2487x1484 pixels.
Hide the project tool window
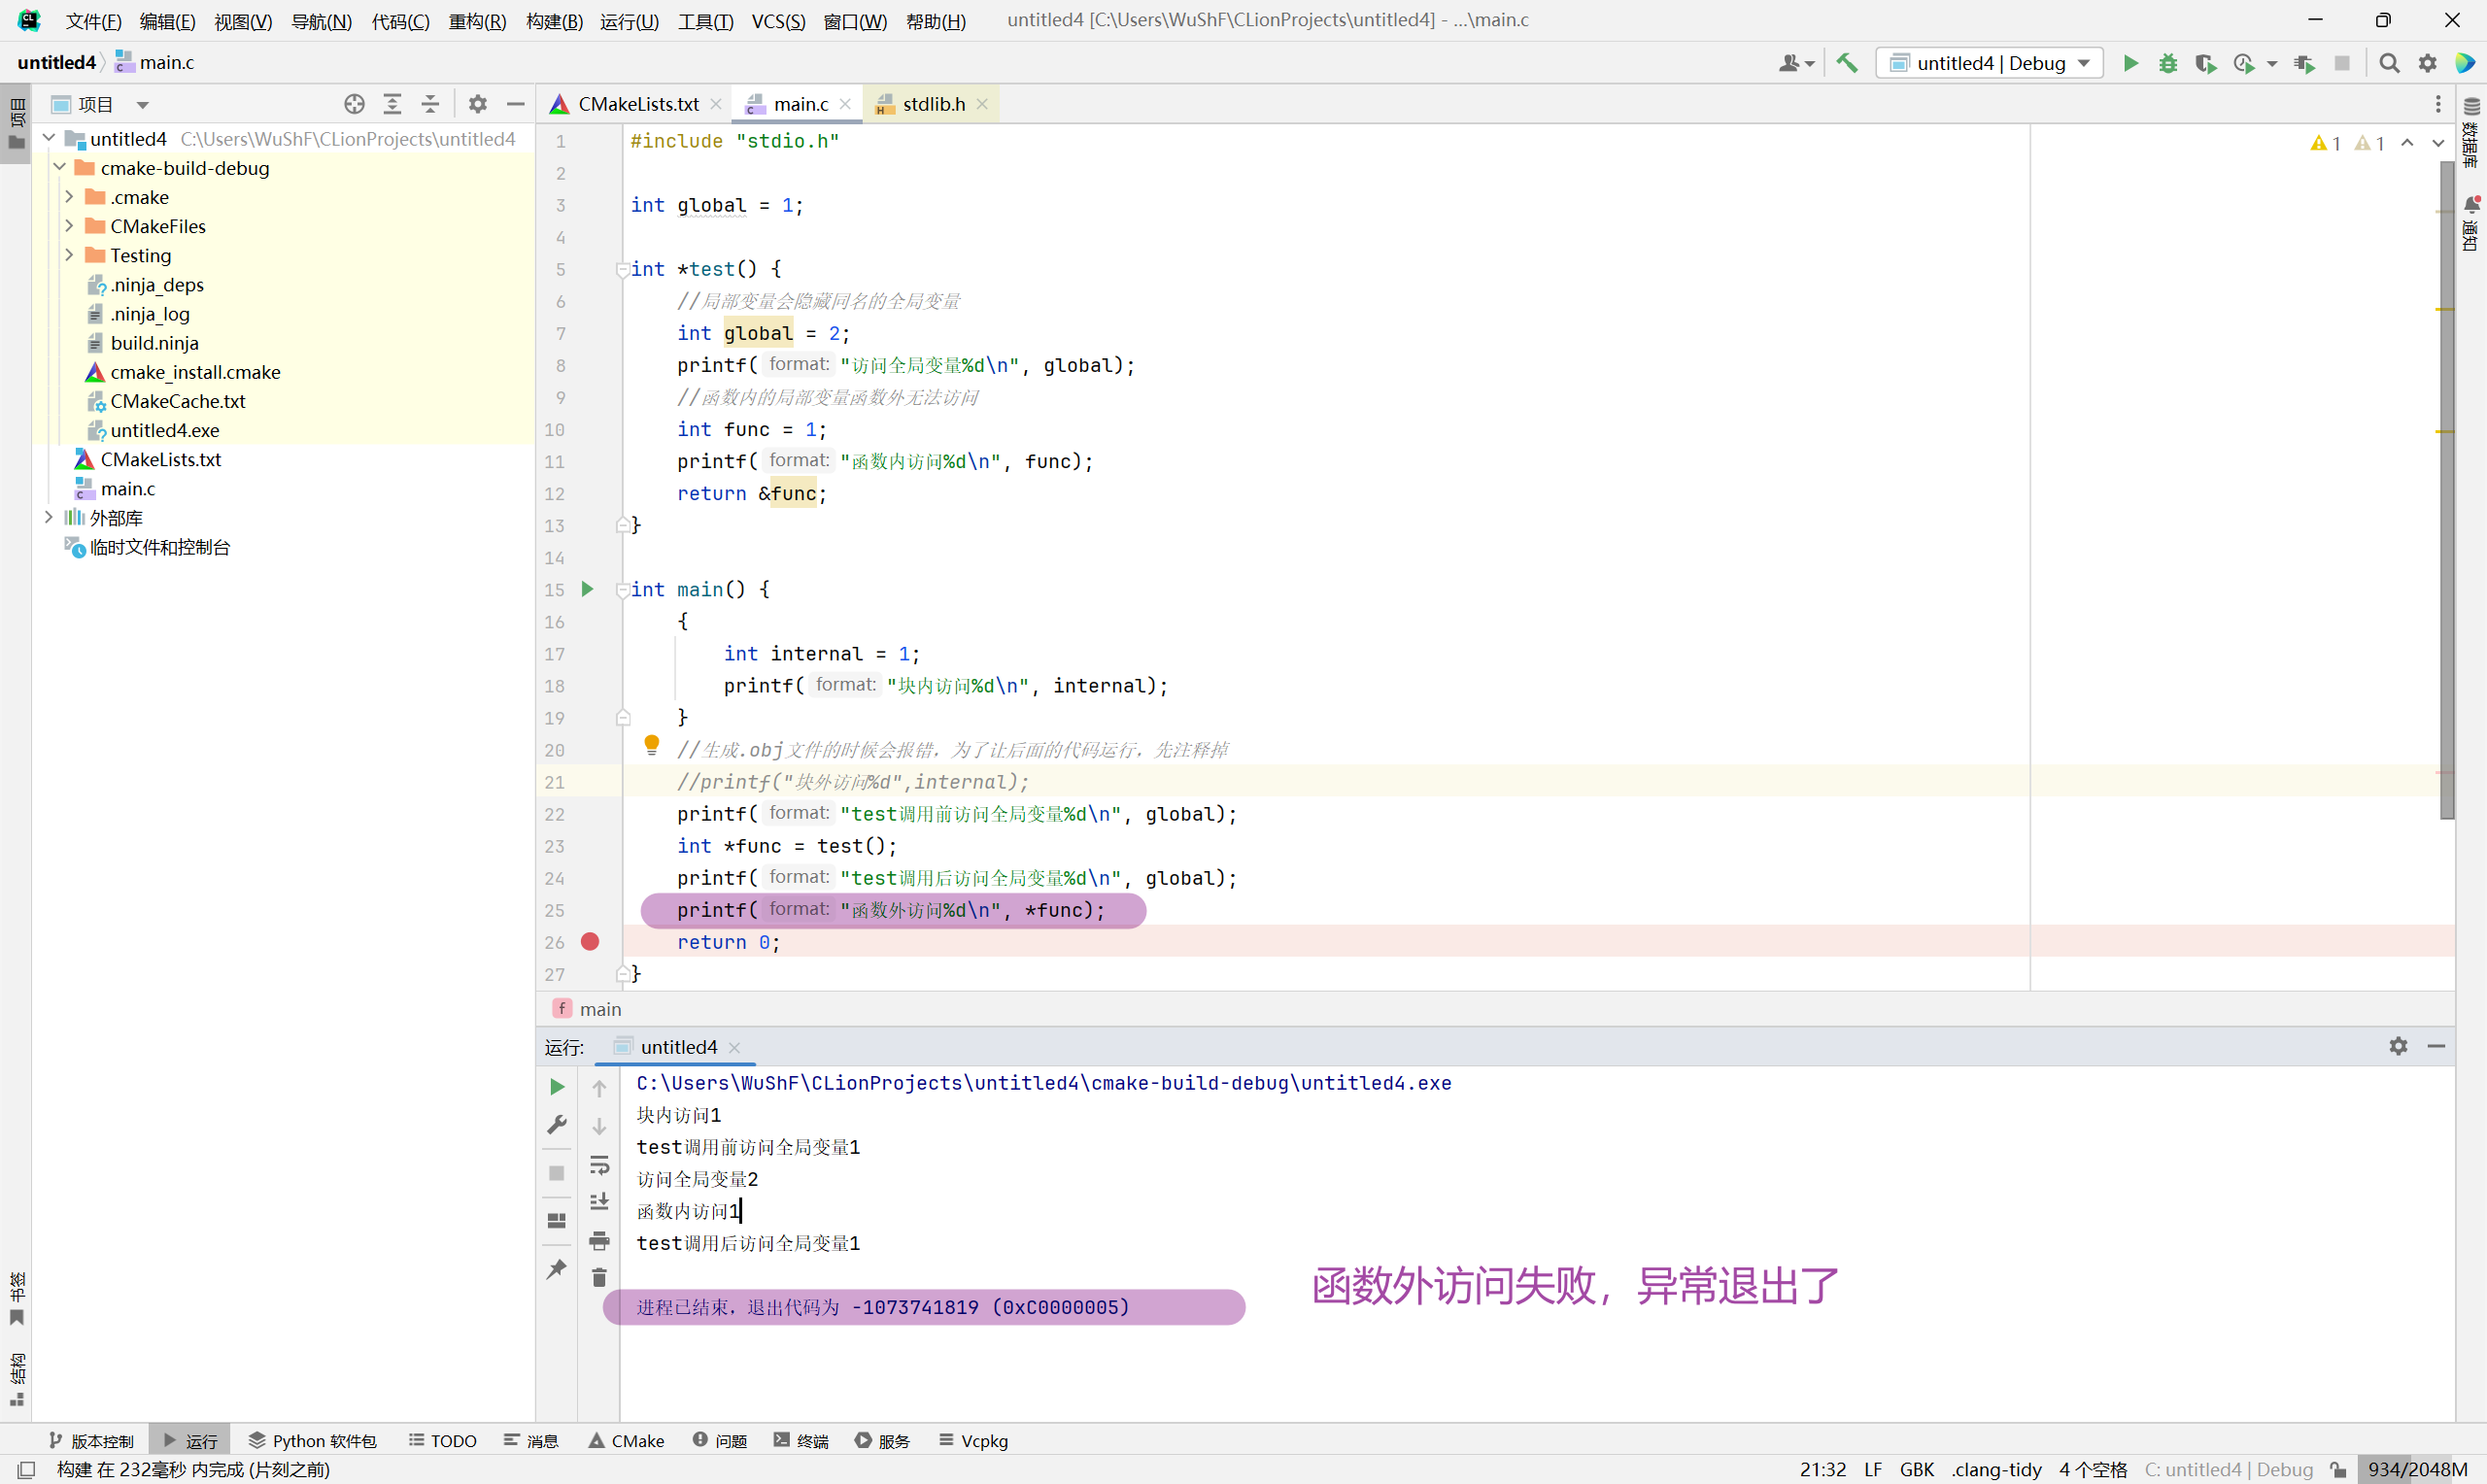pyautogui.click(x=516, y=104)
